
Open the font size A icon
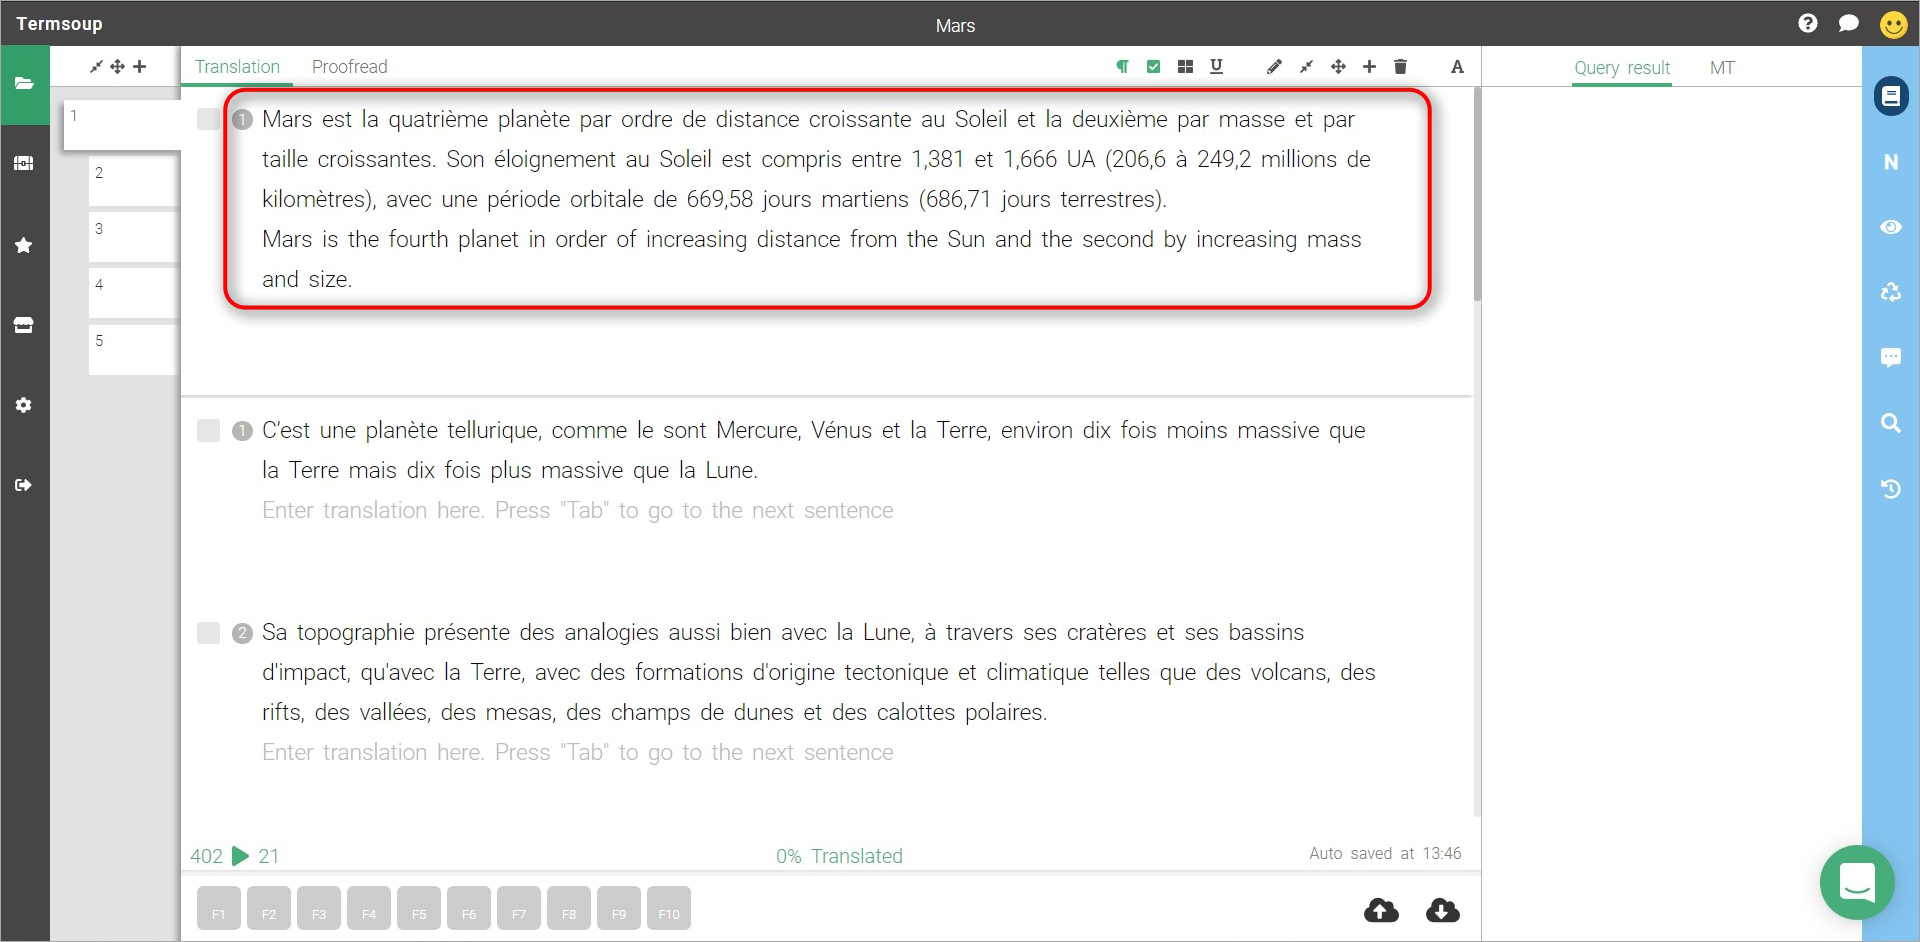coord(1457,67)
